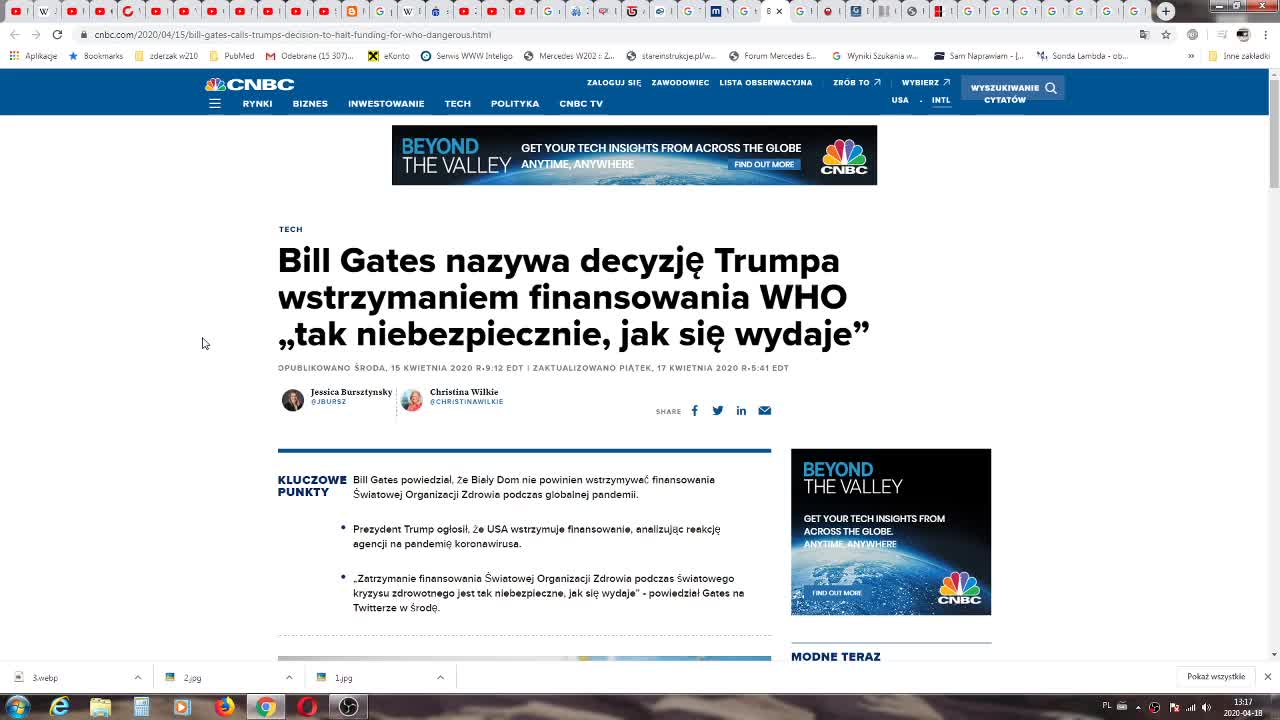The image size is (1280, 720).
Task: Open Serwis WWW Inteligo bookmark
Action: pos(466,56)
